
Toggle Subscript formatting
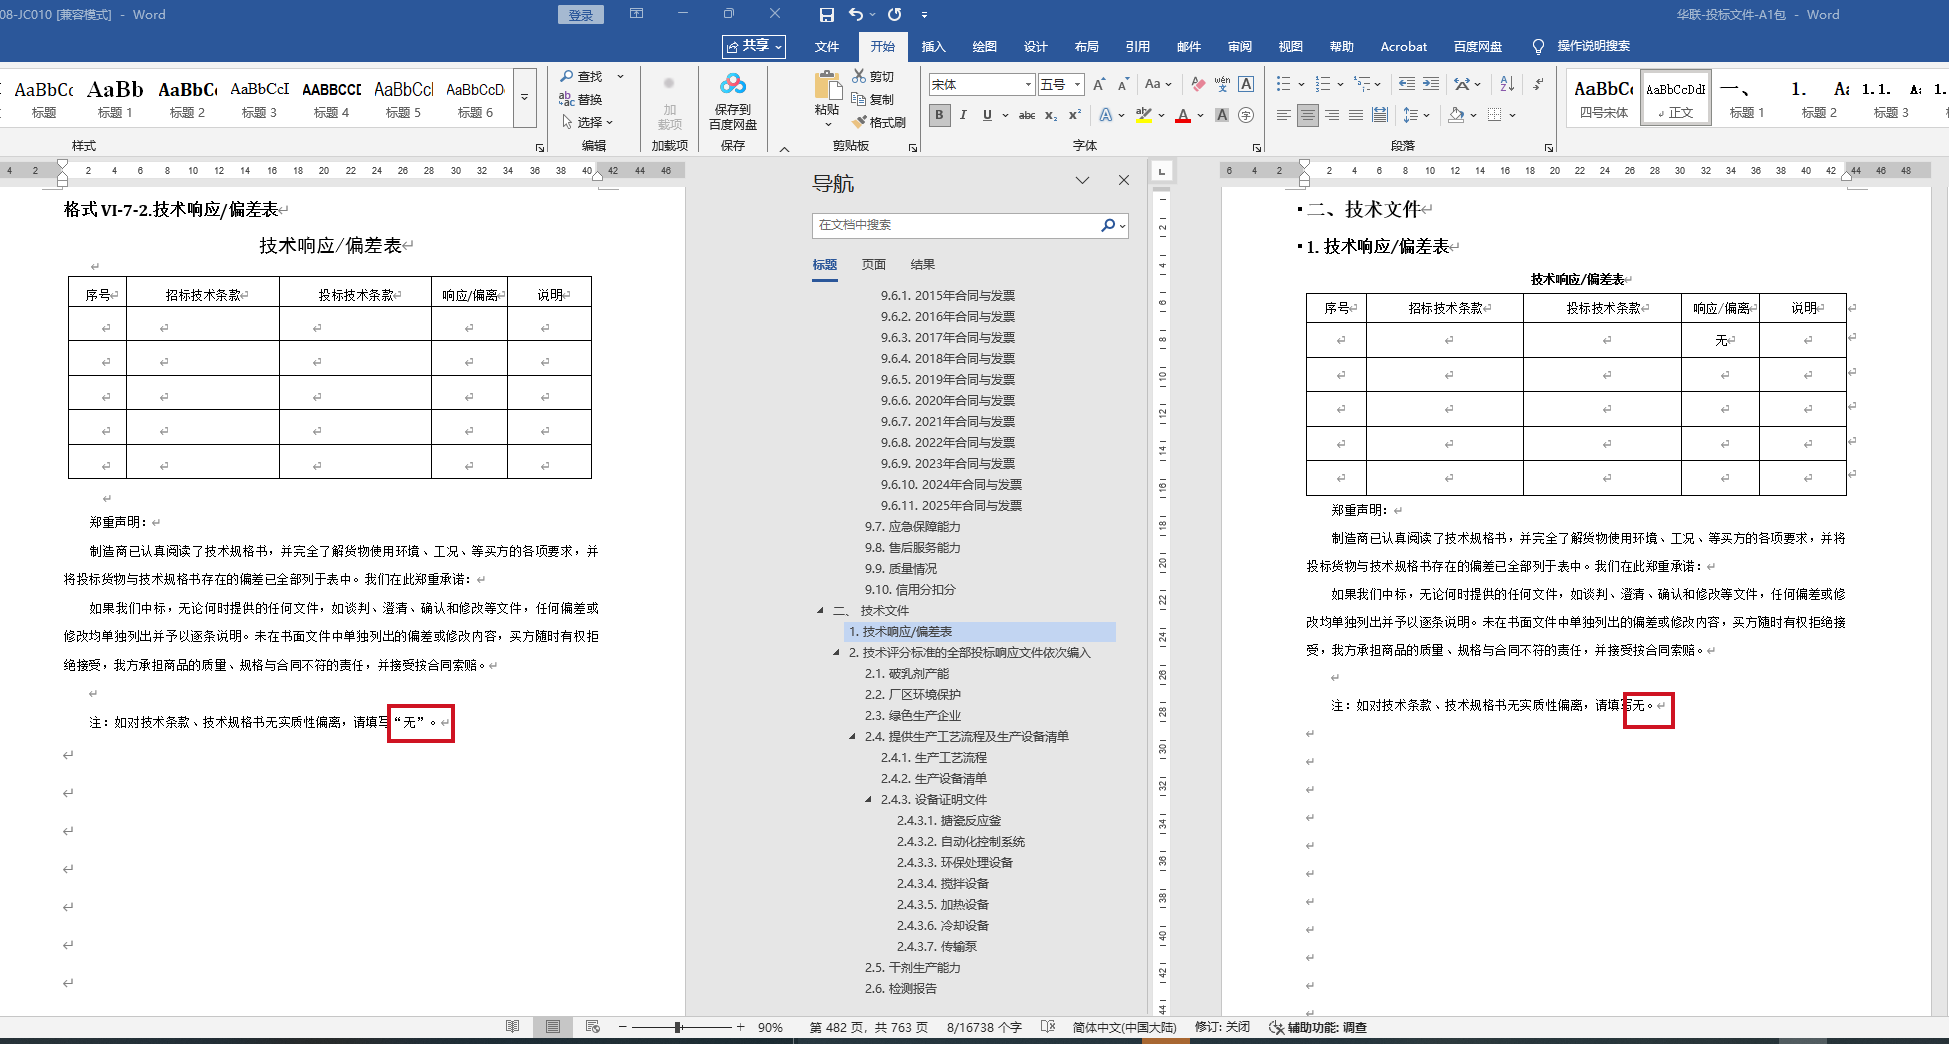(x=1051, y=115)
